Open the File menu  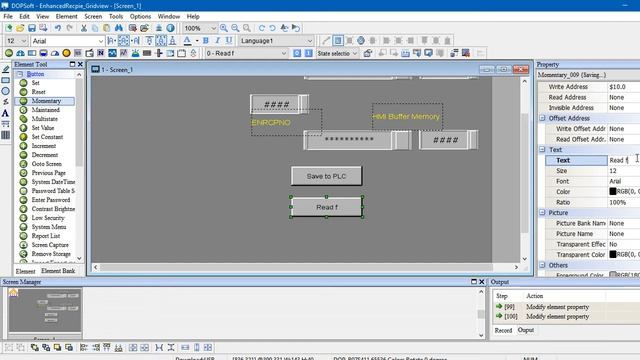(x=8, y=16)
